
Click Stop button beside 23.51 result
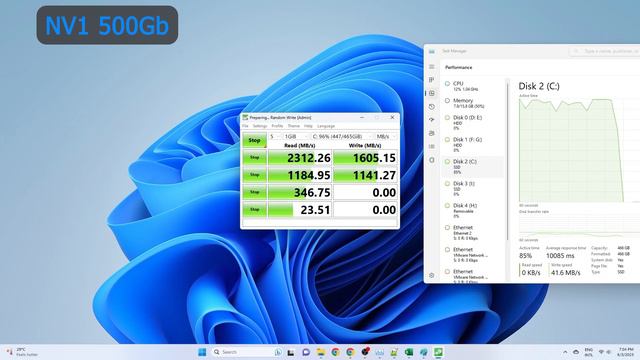click(254, 209)
